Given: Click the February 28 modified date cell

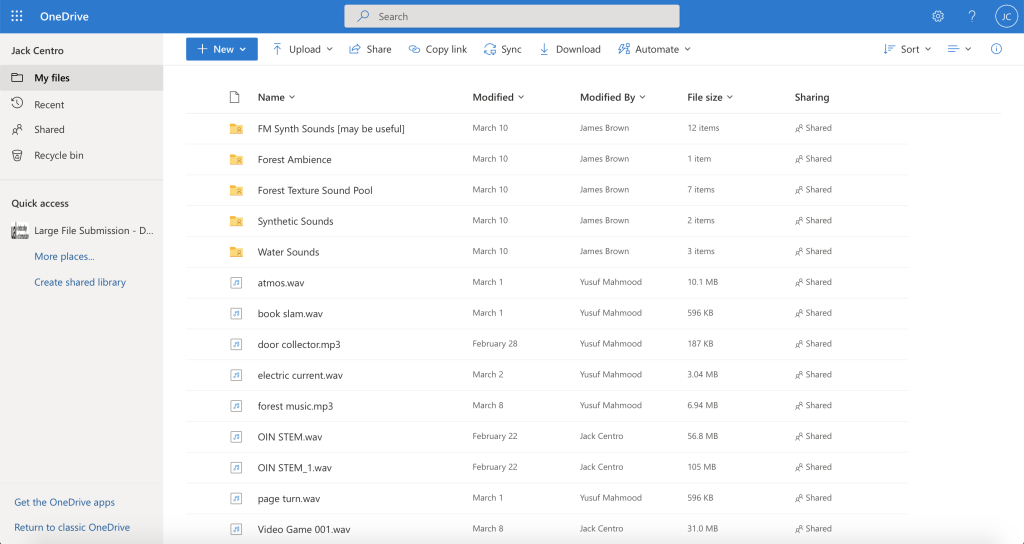Looking at the screenshot, I should pos(494,344).
